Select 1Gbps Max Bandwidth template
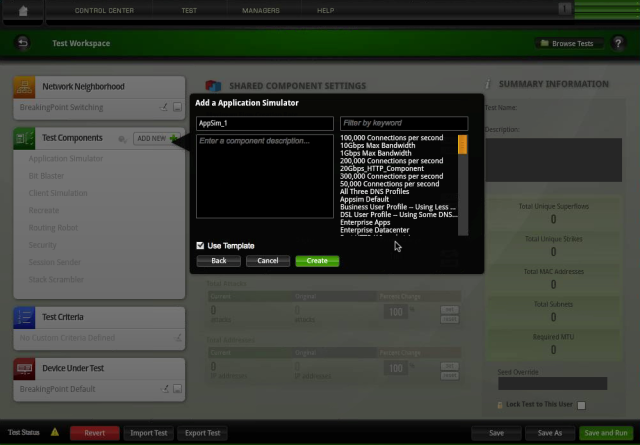Screen dimensions: 640x445 pos(376,154)
